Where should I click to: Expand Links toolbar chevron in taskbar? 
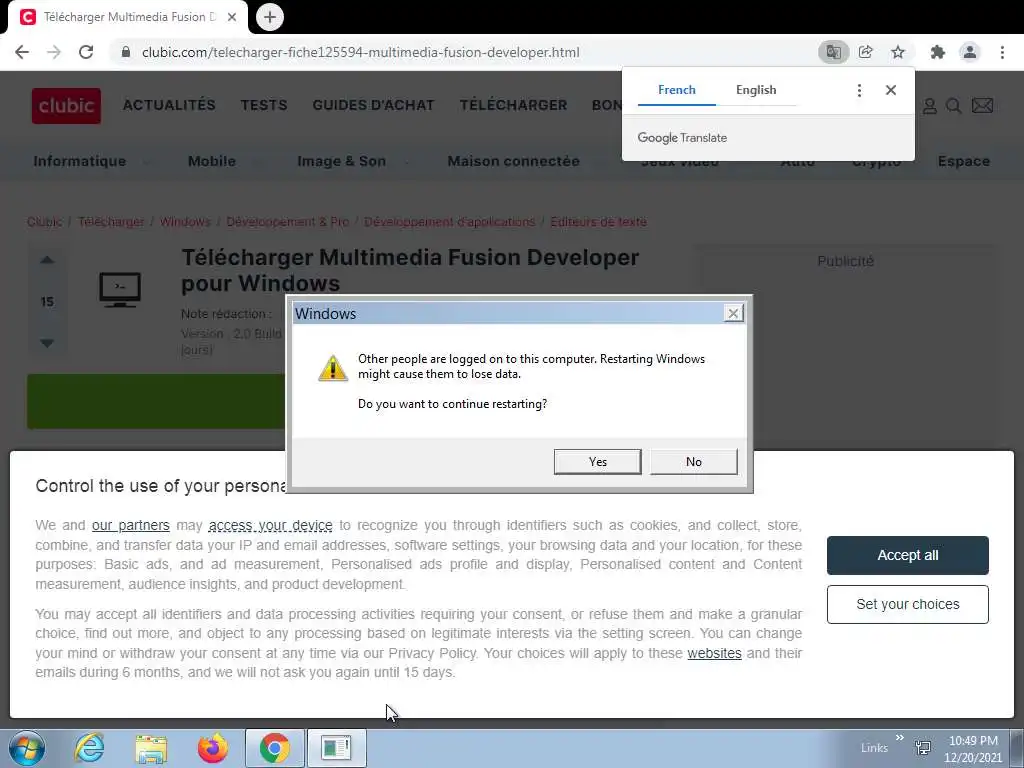coord(900,738)
